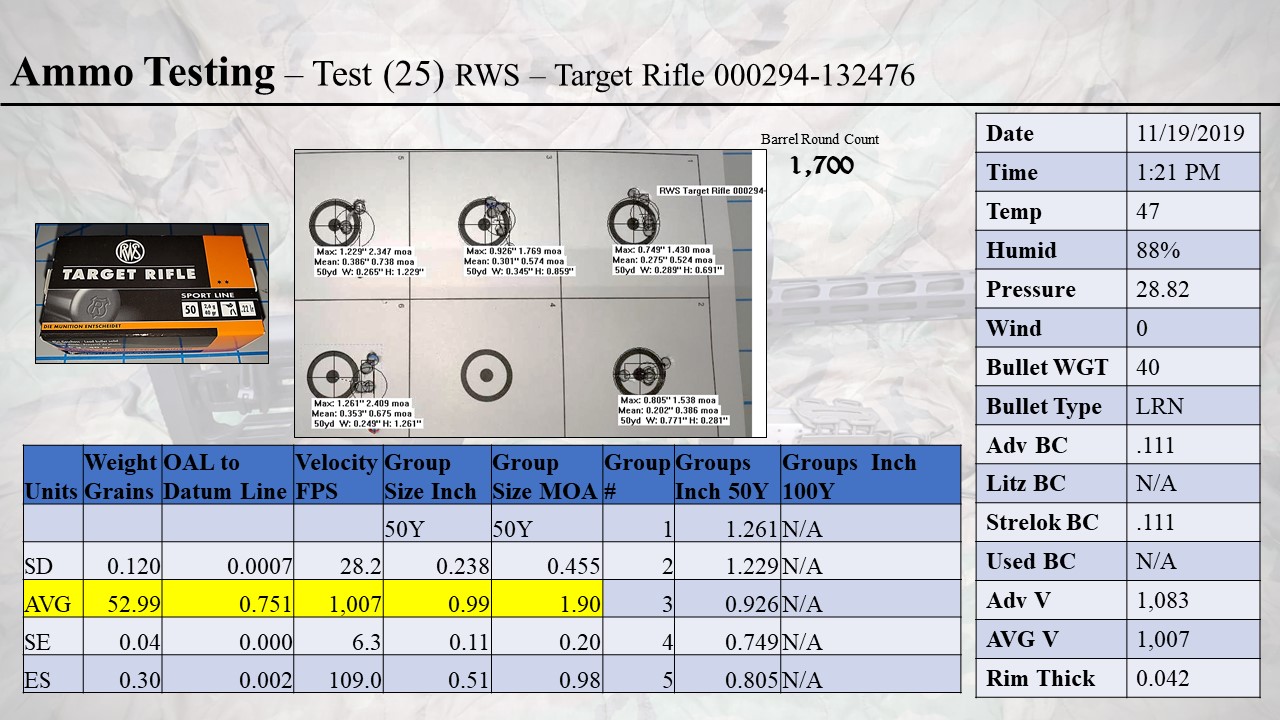Click the Pressure value 28.82
Image resolution: width=1280 pixels, height=720 pixels.
[x=1163, y=289]
